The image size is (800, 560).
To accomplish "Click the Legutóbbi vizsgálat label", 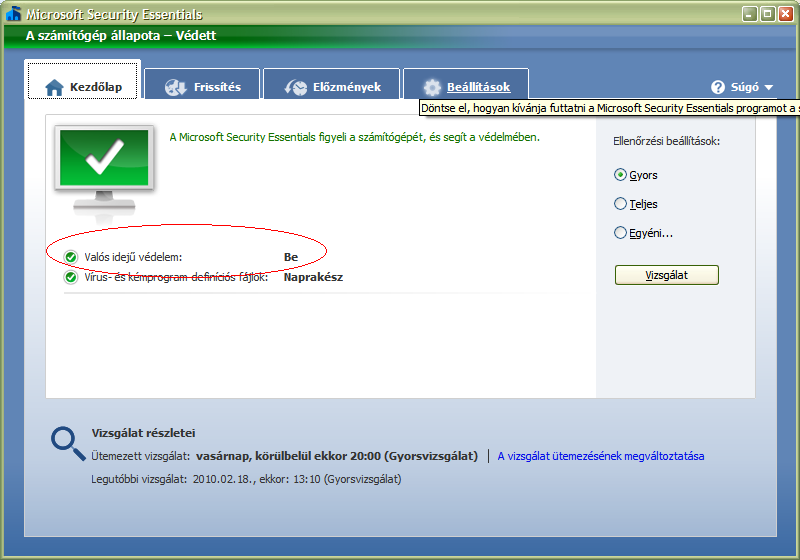I will pyautogui.click(x=139, y=479).
